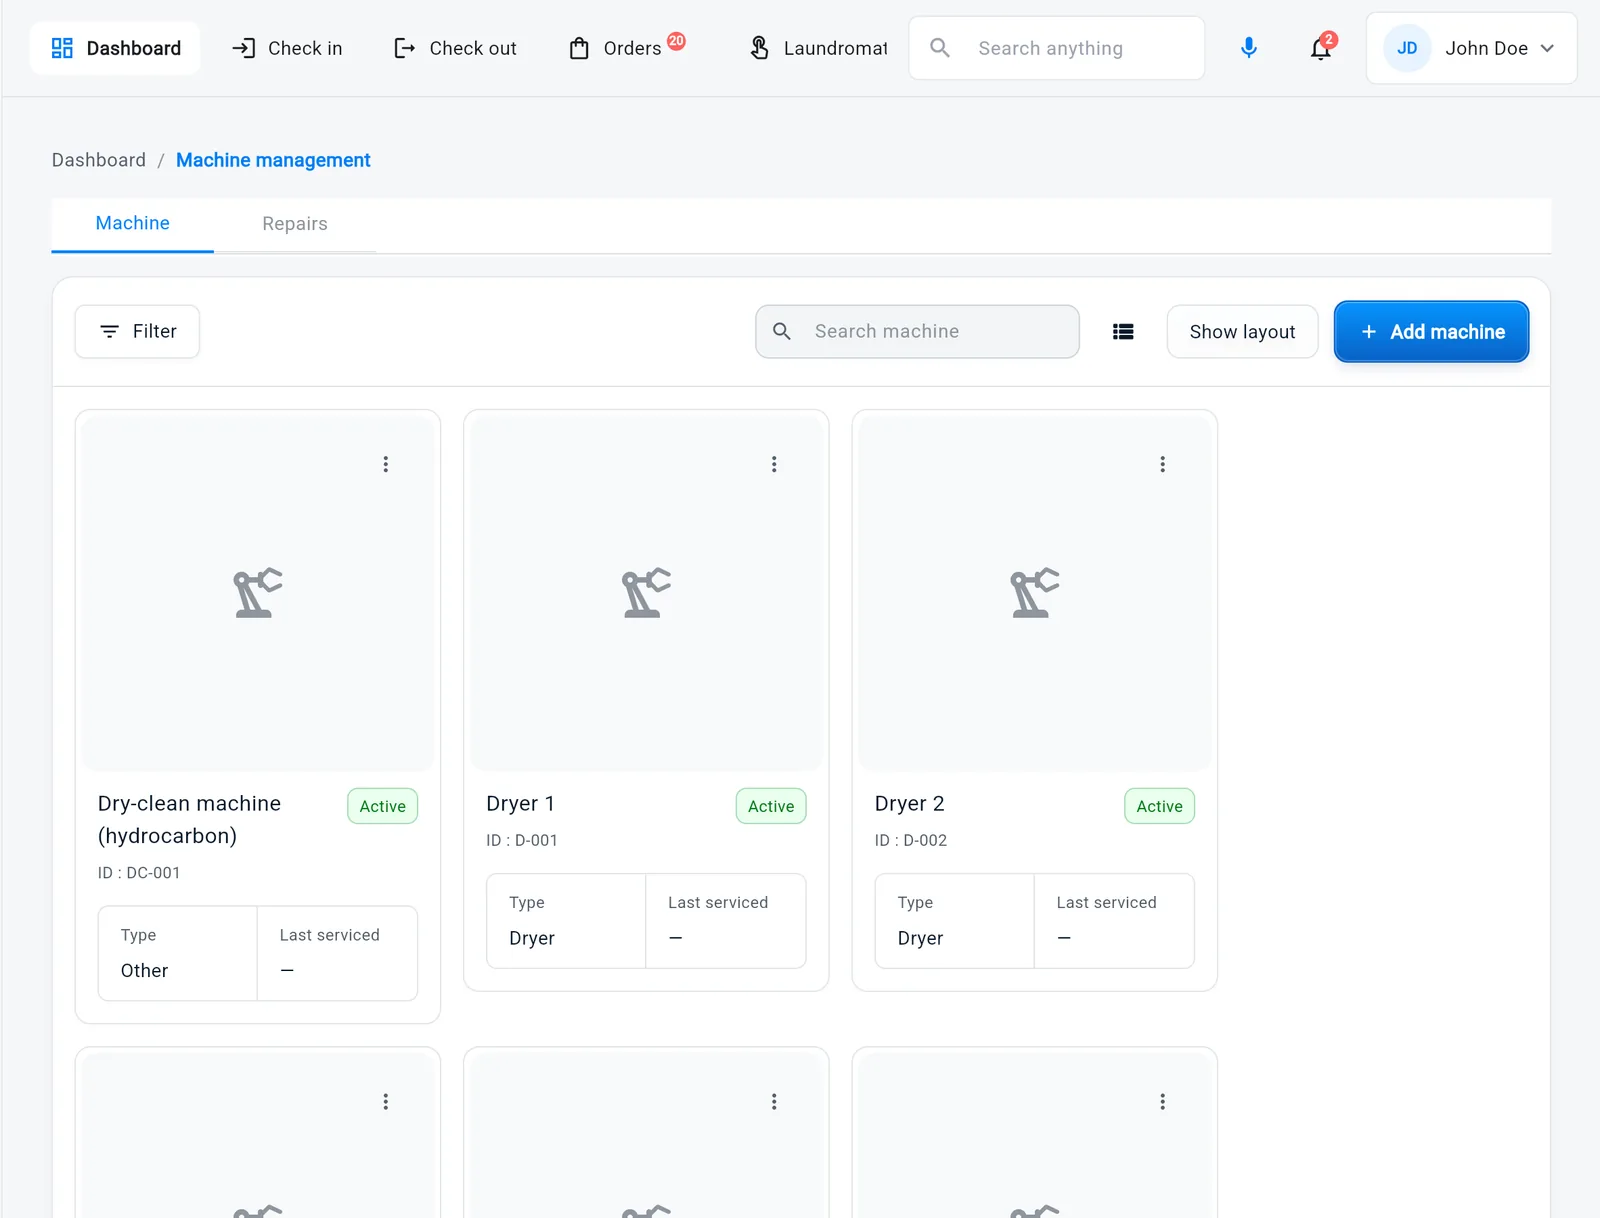Open the Filter options
This screenshot has width=1600, height=1218.
[138, 331]
